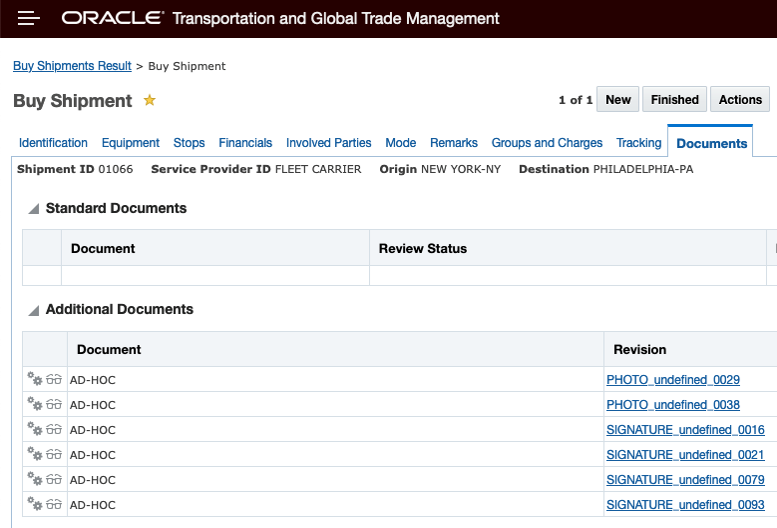Open the hamburger navigation menu
Screen dimensions: 777x528
point(28,18)
